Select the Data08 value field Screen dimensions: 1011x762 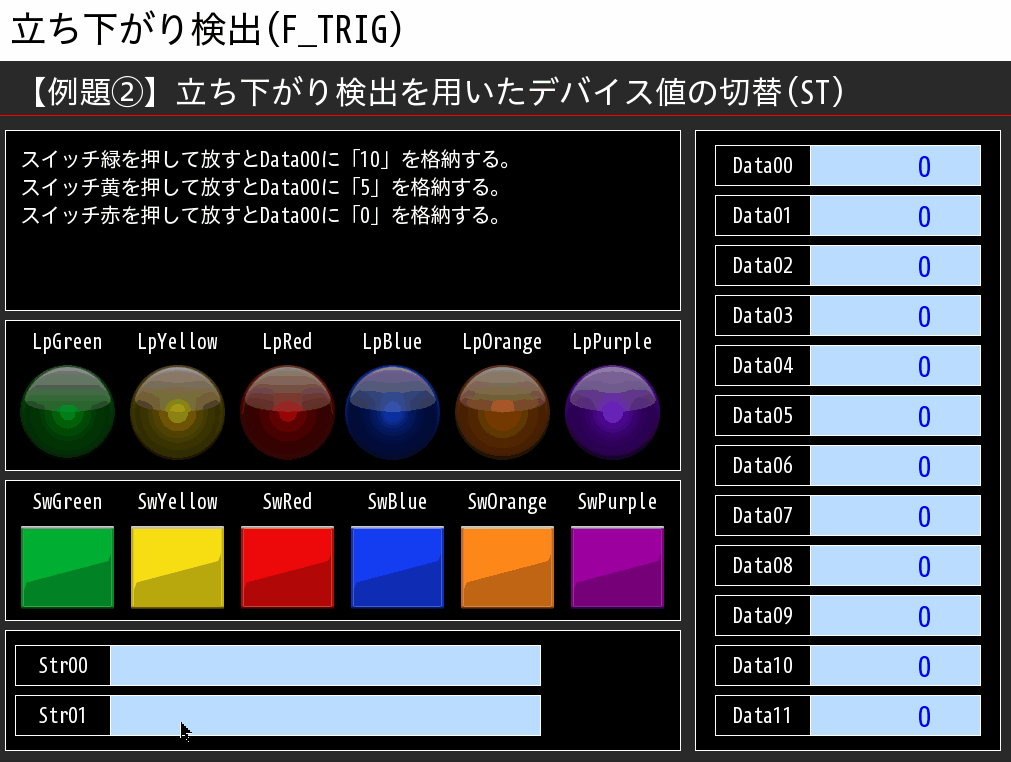point(895,565)
